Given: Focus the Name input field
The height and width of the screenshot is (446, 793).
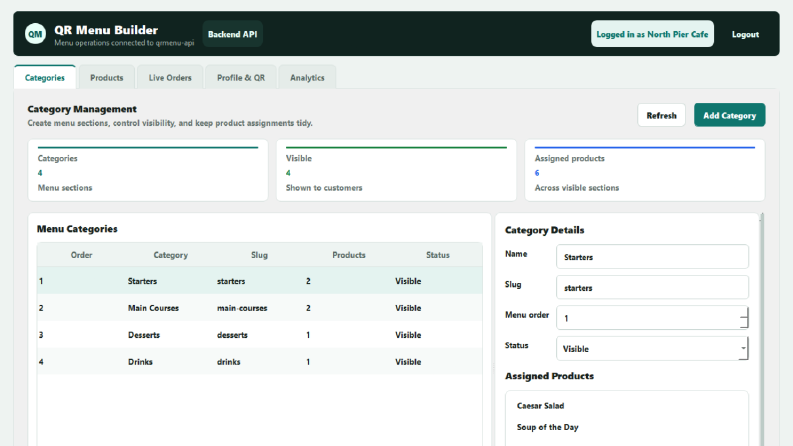Looking at the screenshot, I should click(x=652, y=257).
